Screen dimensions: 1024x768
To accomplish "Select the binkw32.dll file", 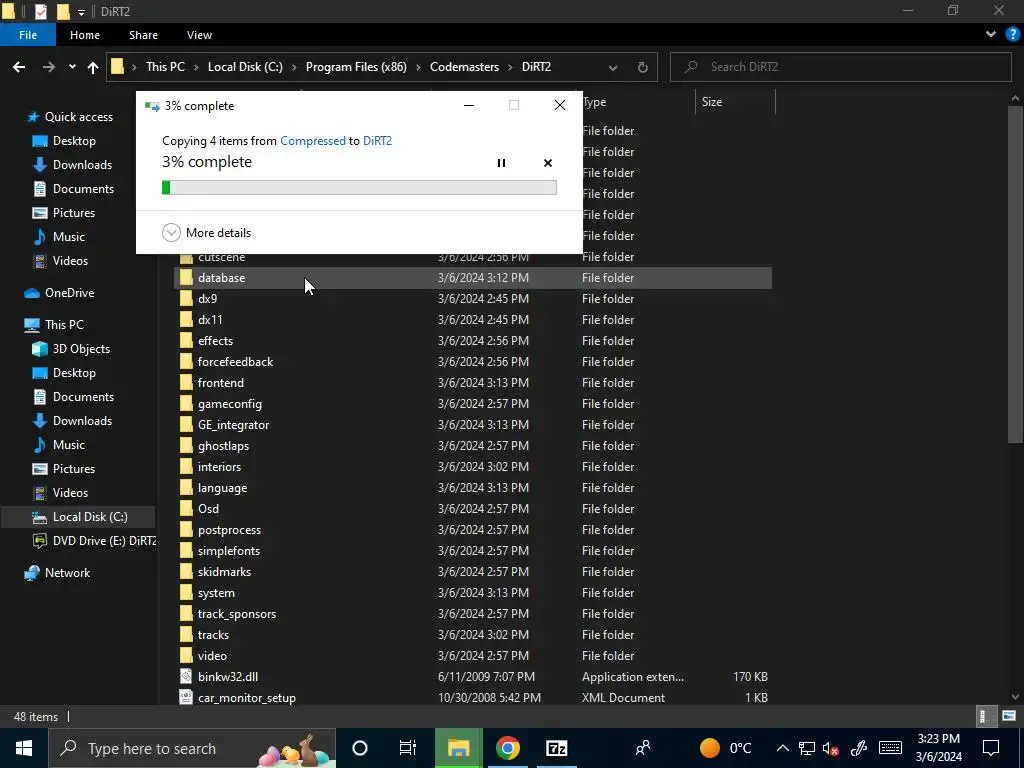I will [x=473, y=677].
